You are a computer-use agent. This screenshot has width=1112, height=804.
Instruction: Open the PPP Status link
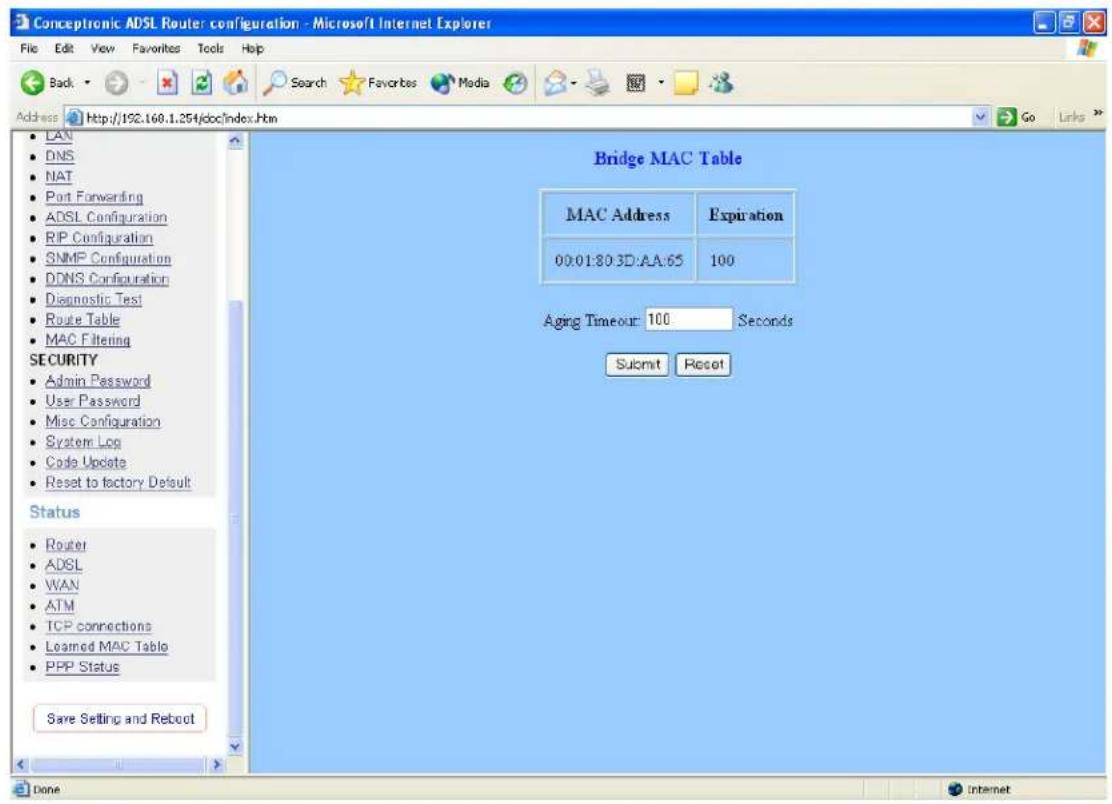click(x=82, y=667)
